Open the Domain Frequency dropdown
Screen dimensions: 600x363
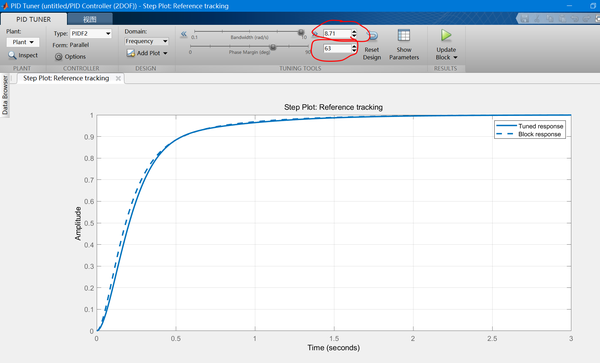[x=147, y=41]
